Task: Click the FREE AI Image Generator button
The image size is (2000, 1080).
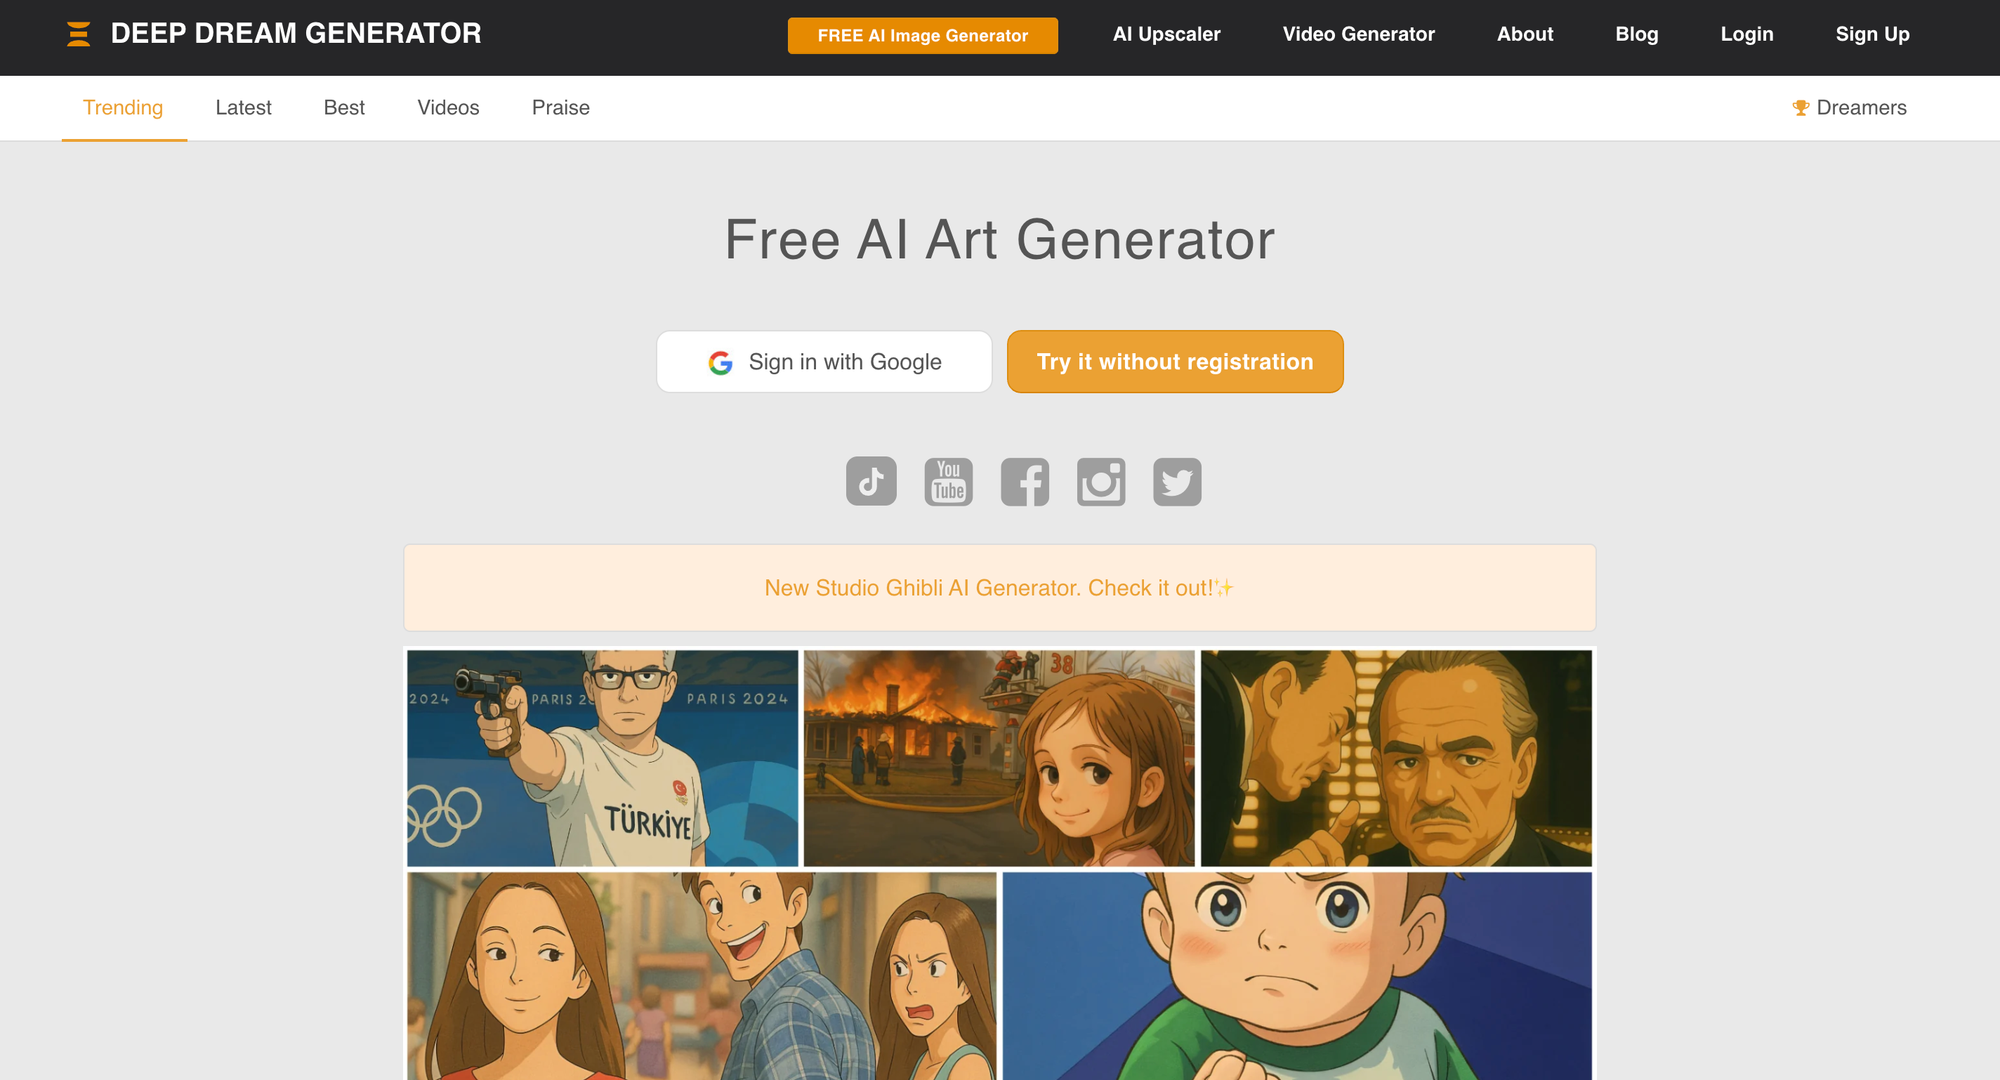Action: (923, 35)
